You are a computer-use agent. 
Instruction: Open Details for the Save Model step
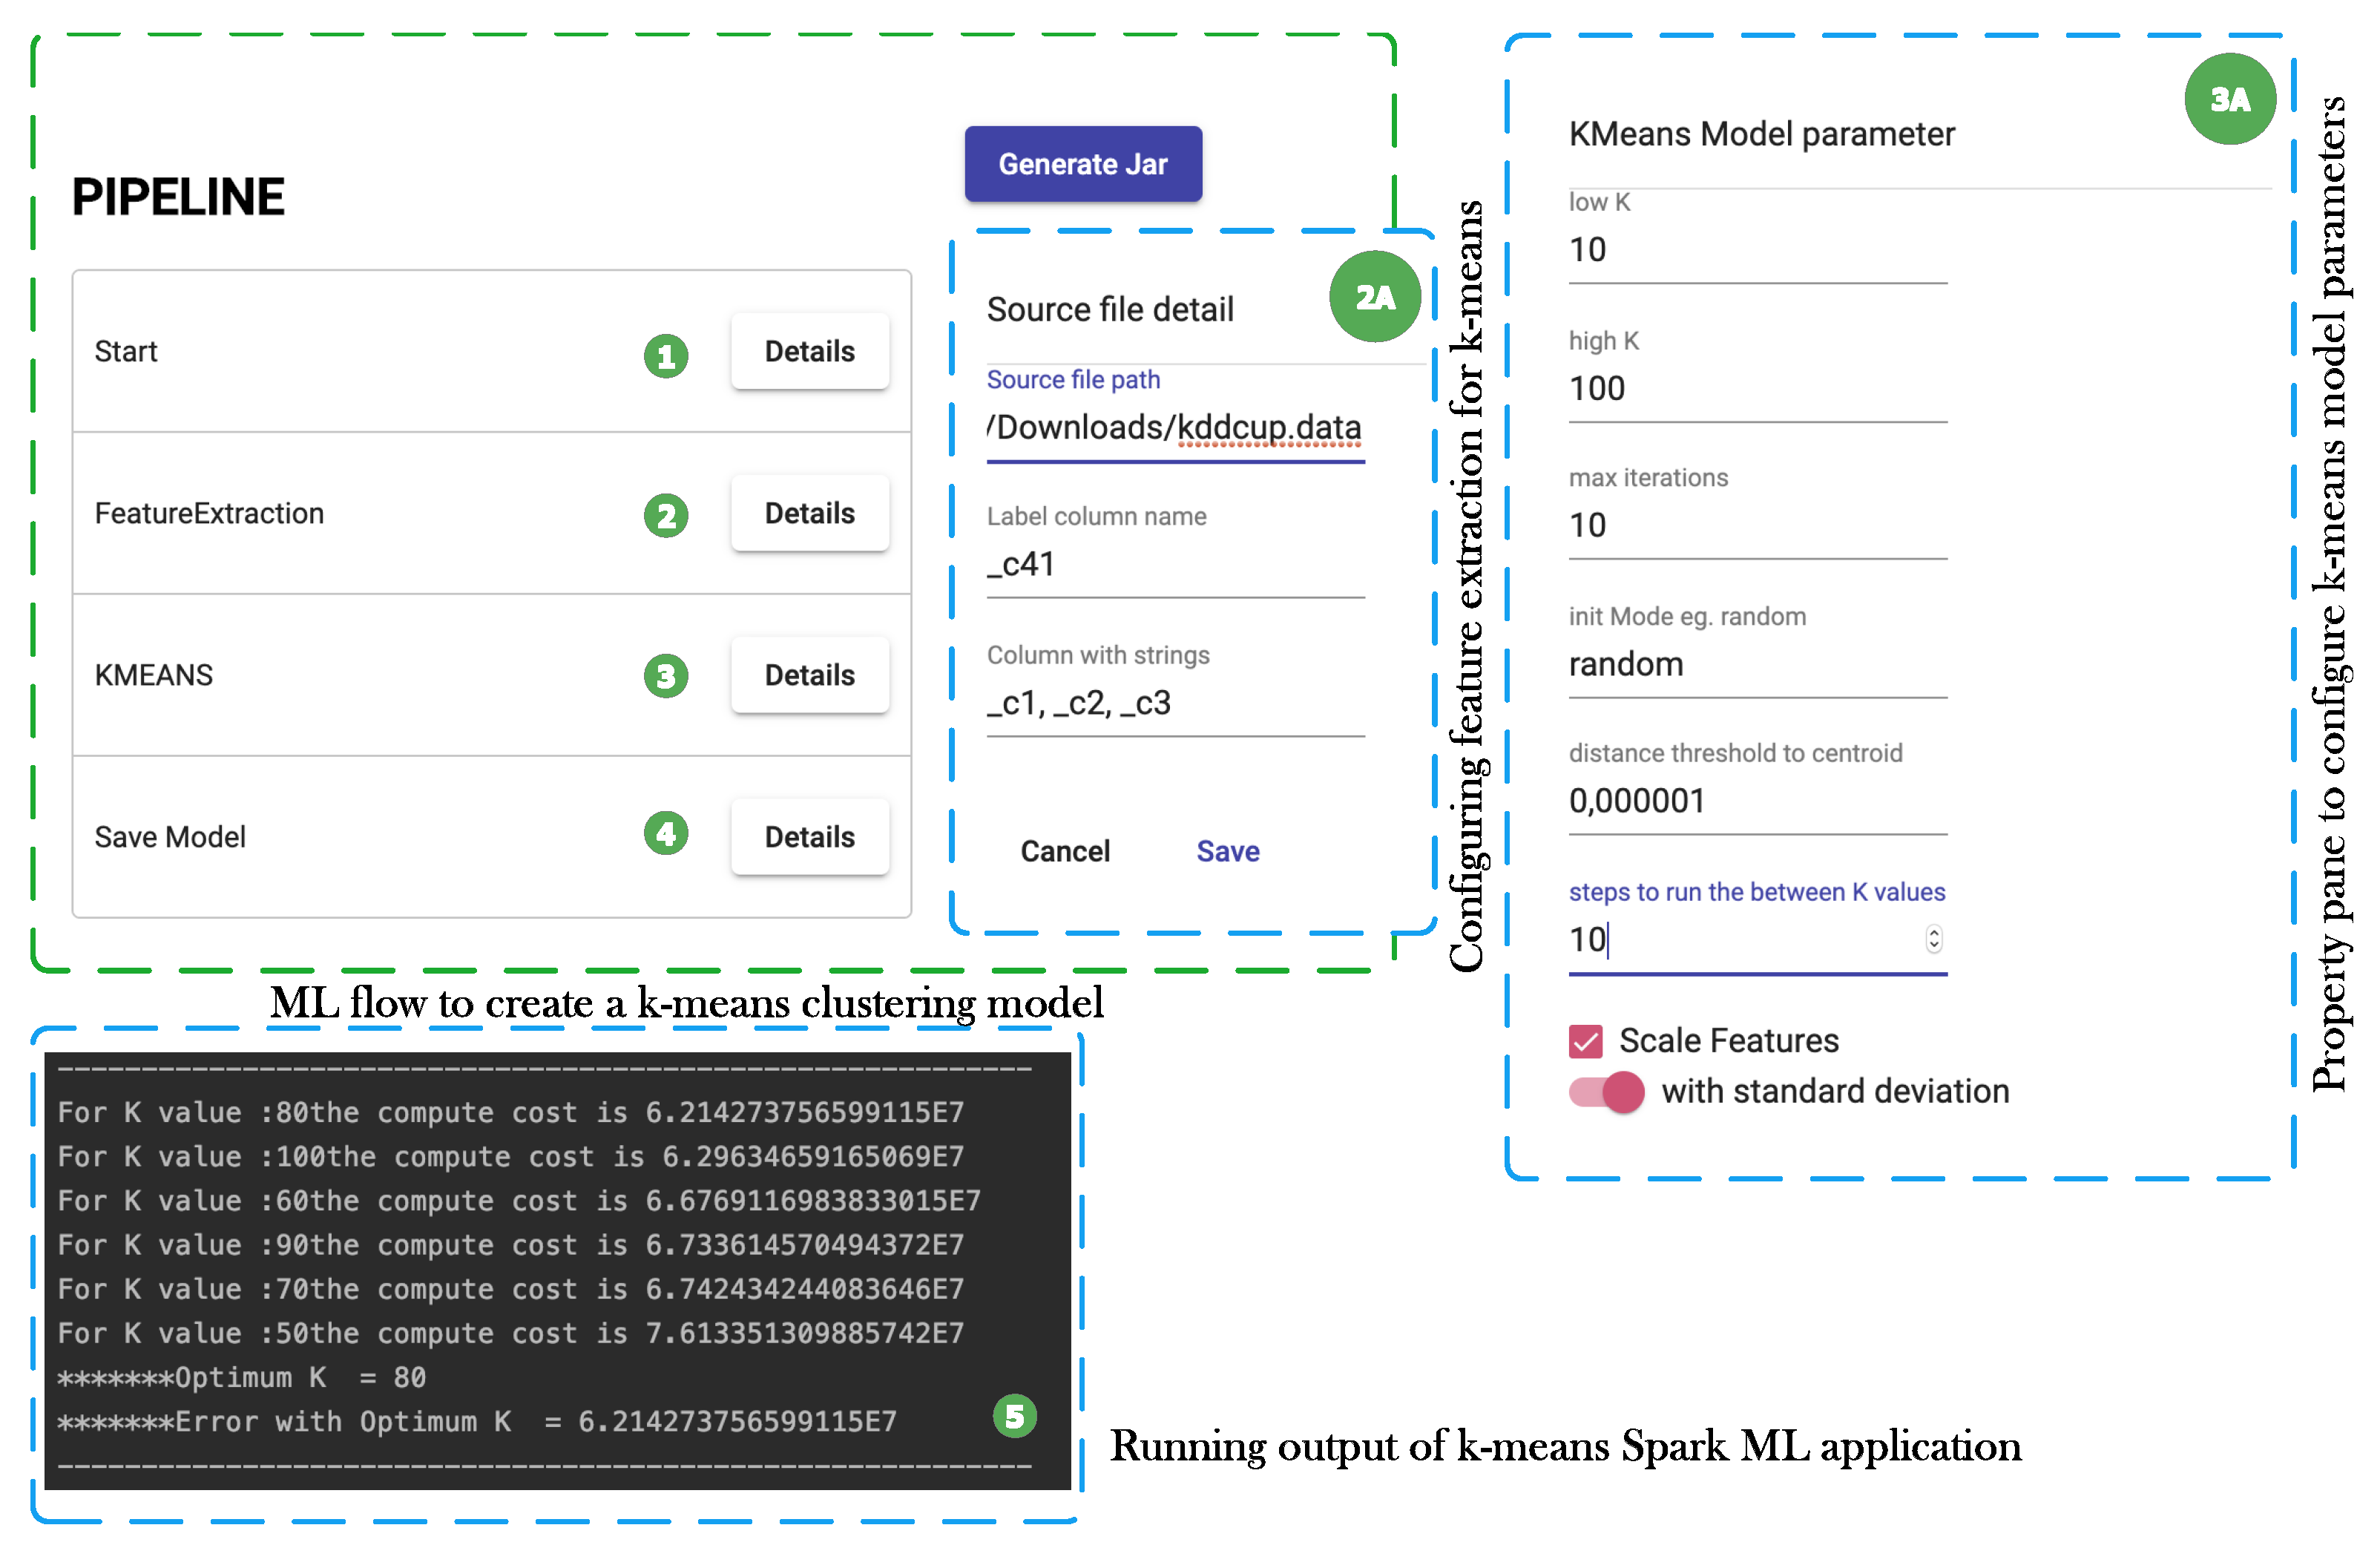point(809,837)
